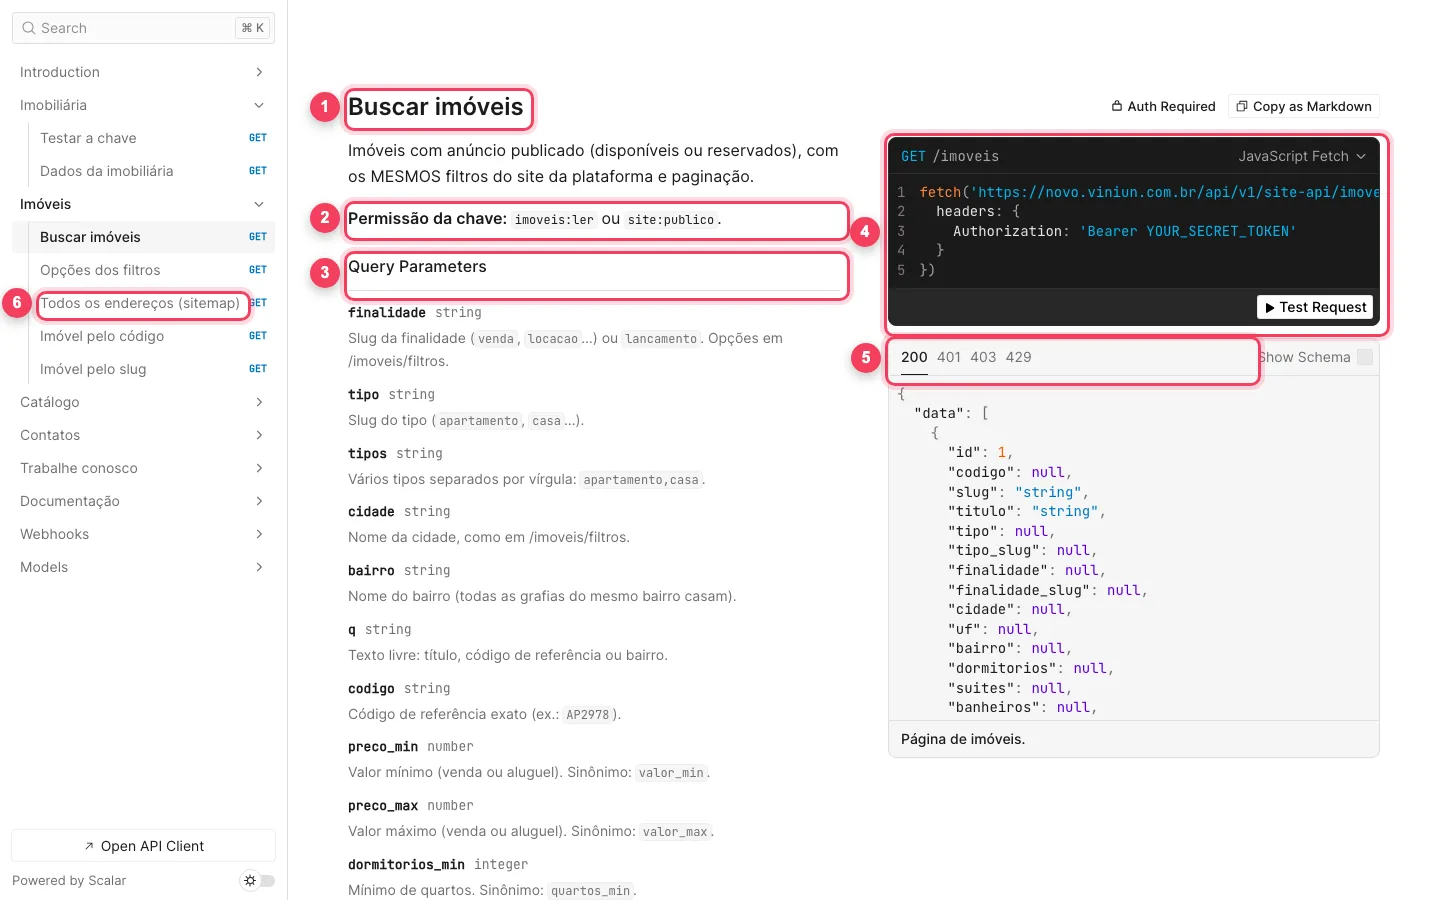The height and width of the screenshot is (900, 1440).
Task: Click the GET badge beside Testar a chave
Action: coord(258,138)
